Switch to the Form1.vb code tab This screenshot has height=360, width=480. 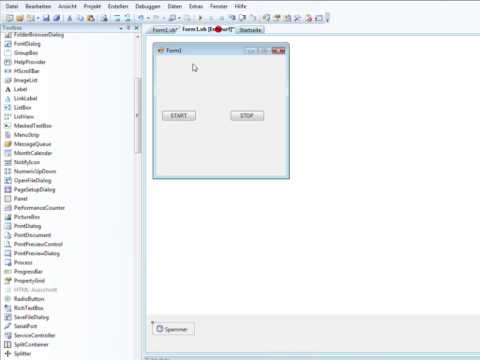pos(164,30)
